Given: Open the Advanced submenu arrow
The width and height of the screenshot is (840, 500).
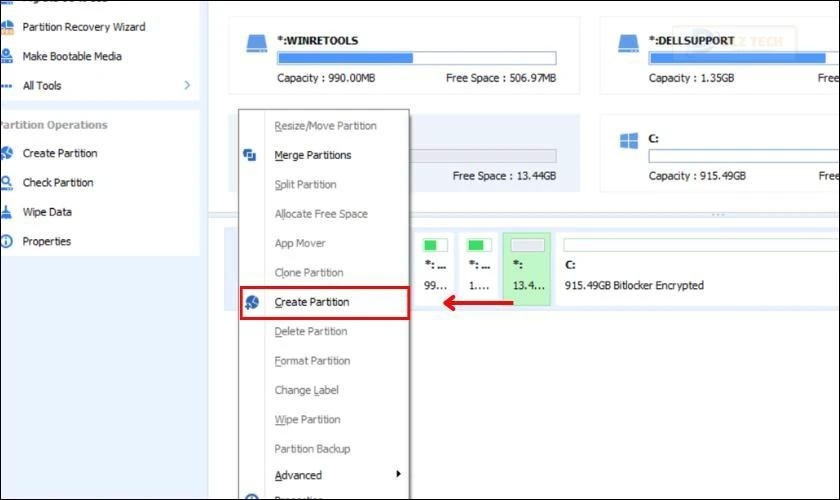Looking at the screenshot, I should tap(398, 474).
